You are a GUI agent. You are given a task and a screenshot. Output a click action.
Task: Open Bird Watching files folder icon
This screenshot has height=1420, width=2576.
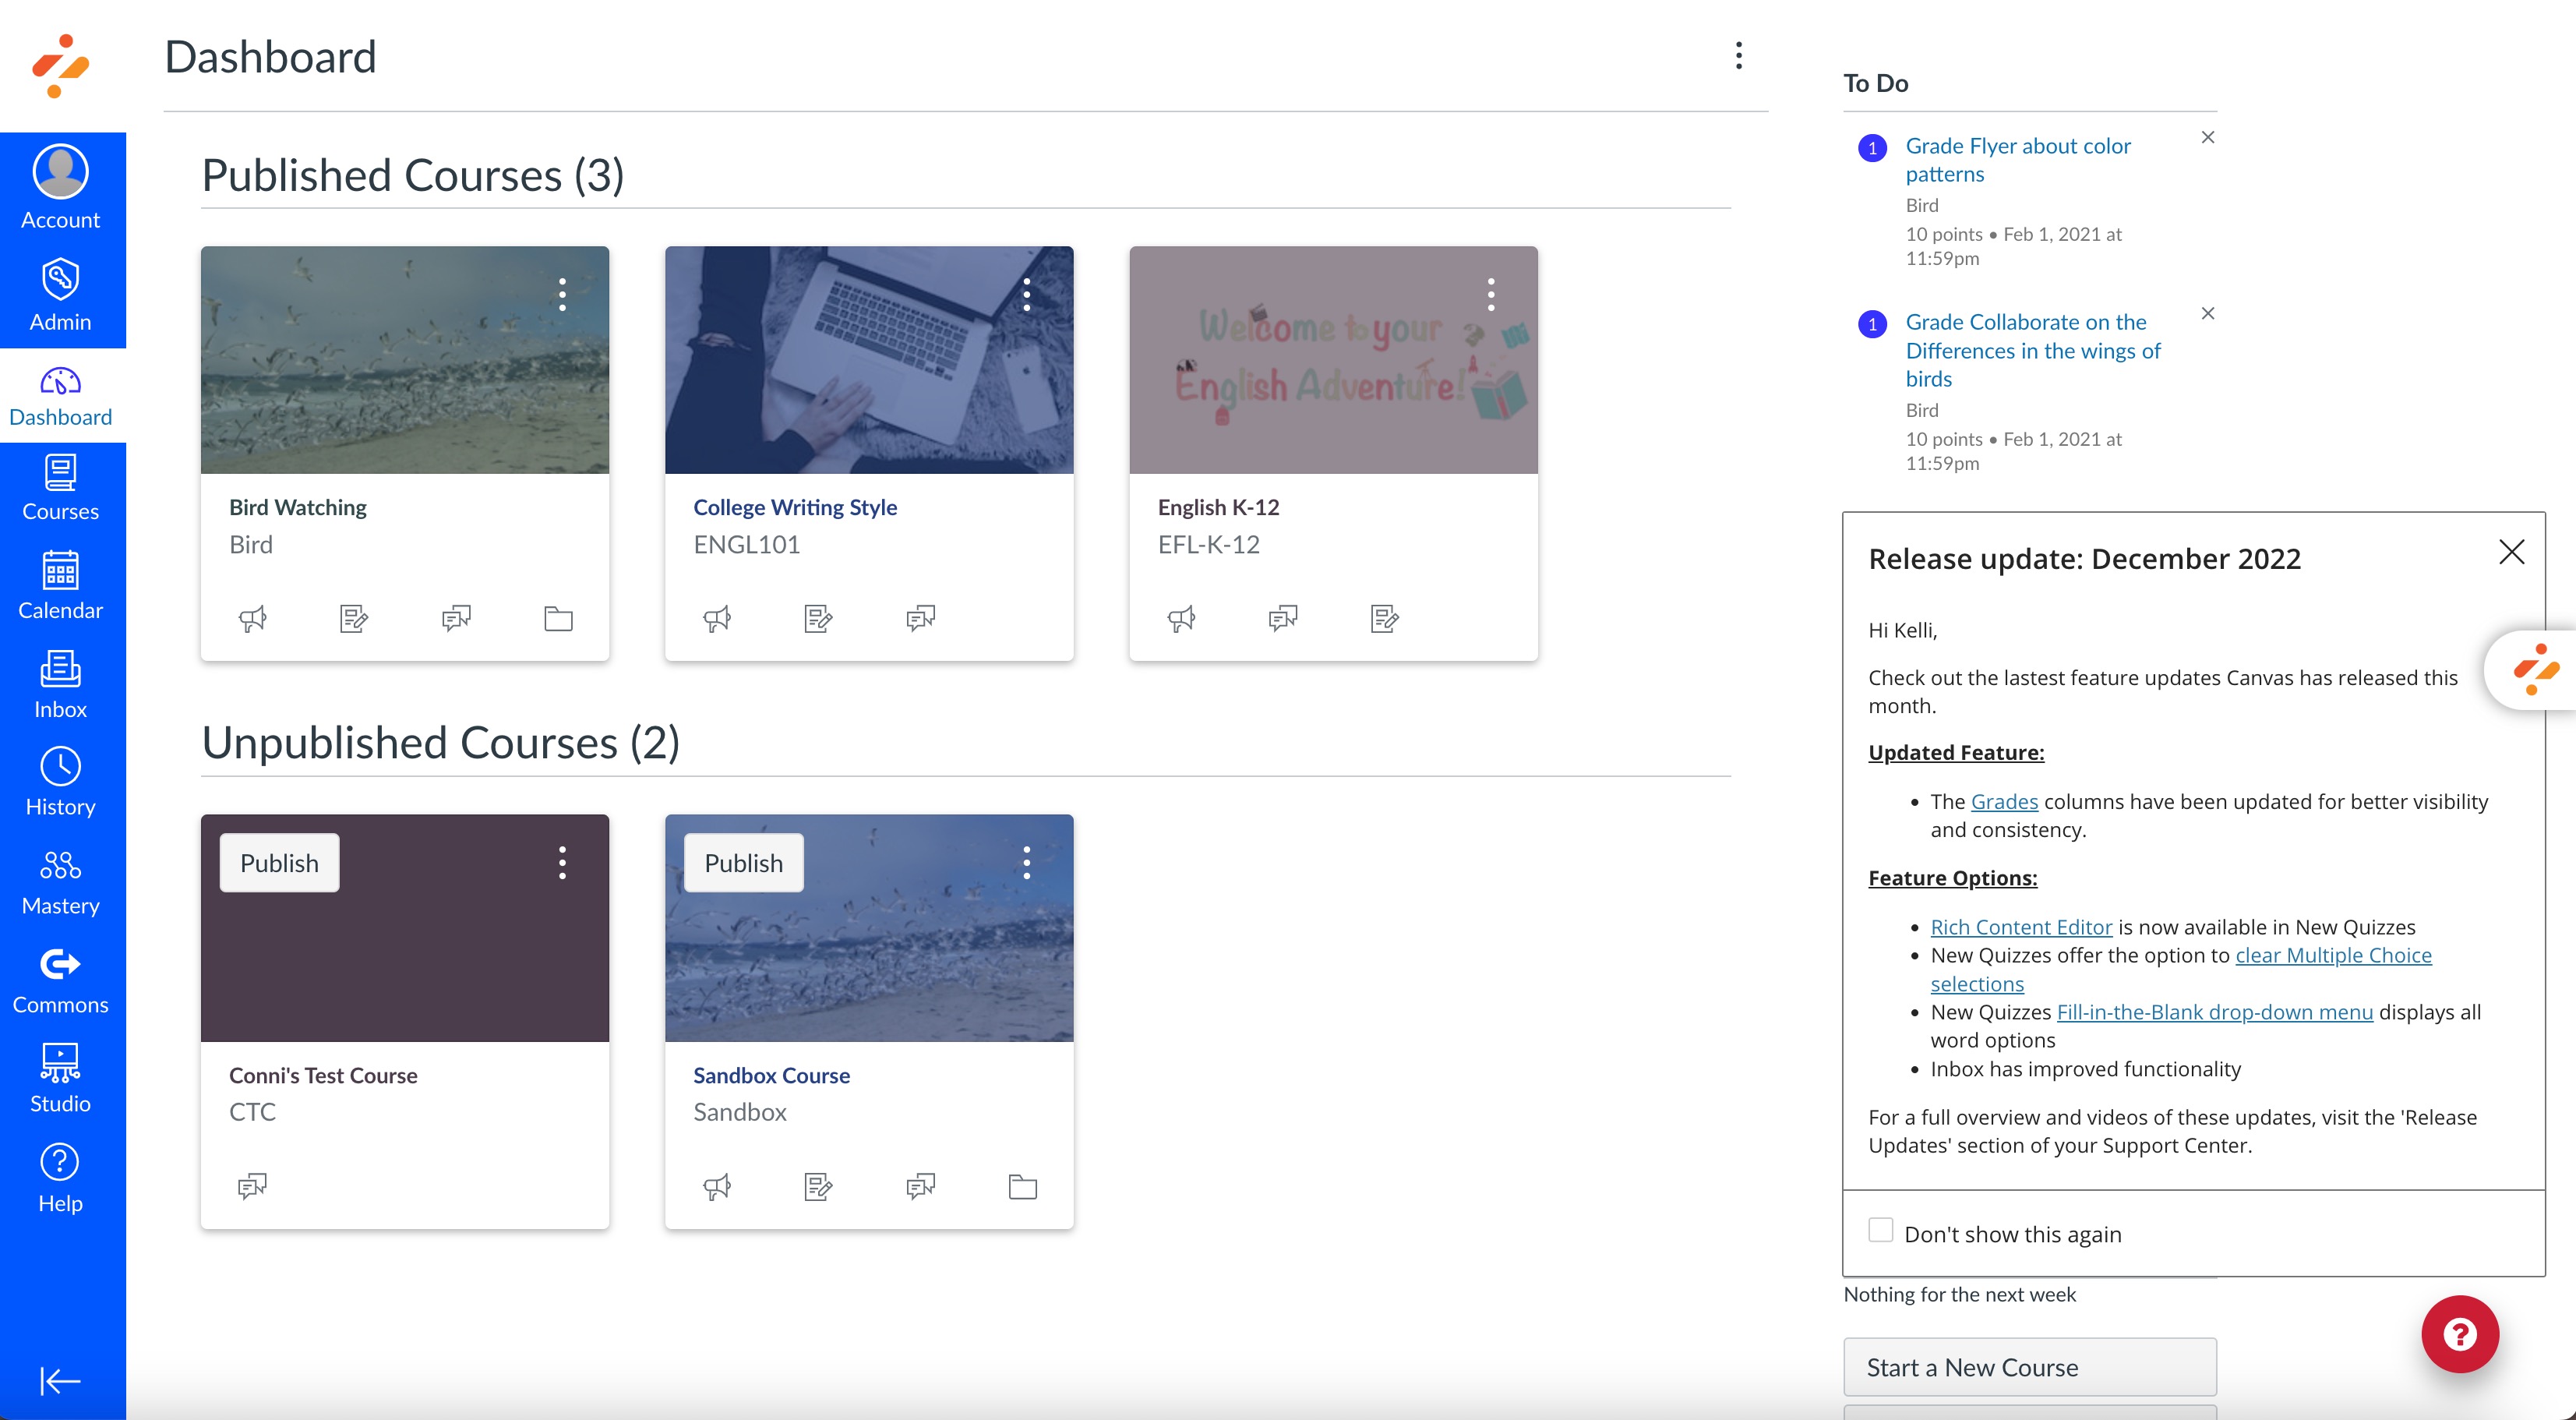tap(558, 618)
